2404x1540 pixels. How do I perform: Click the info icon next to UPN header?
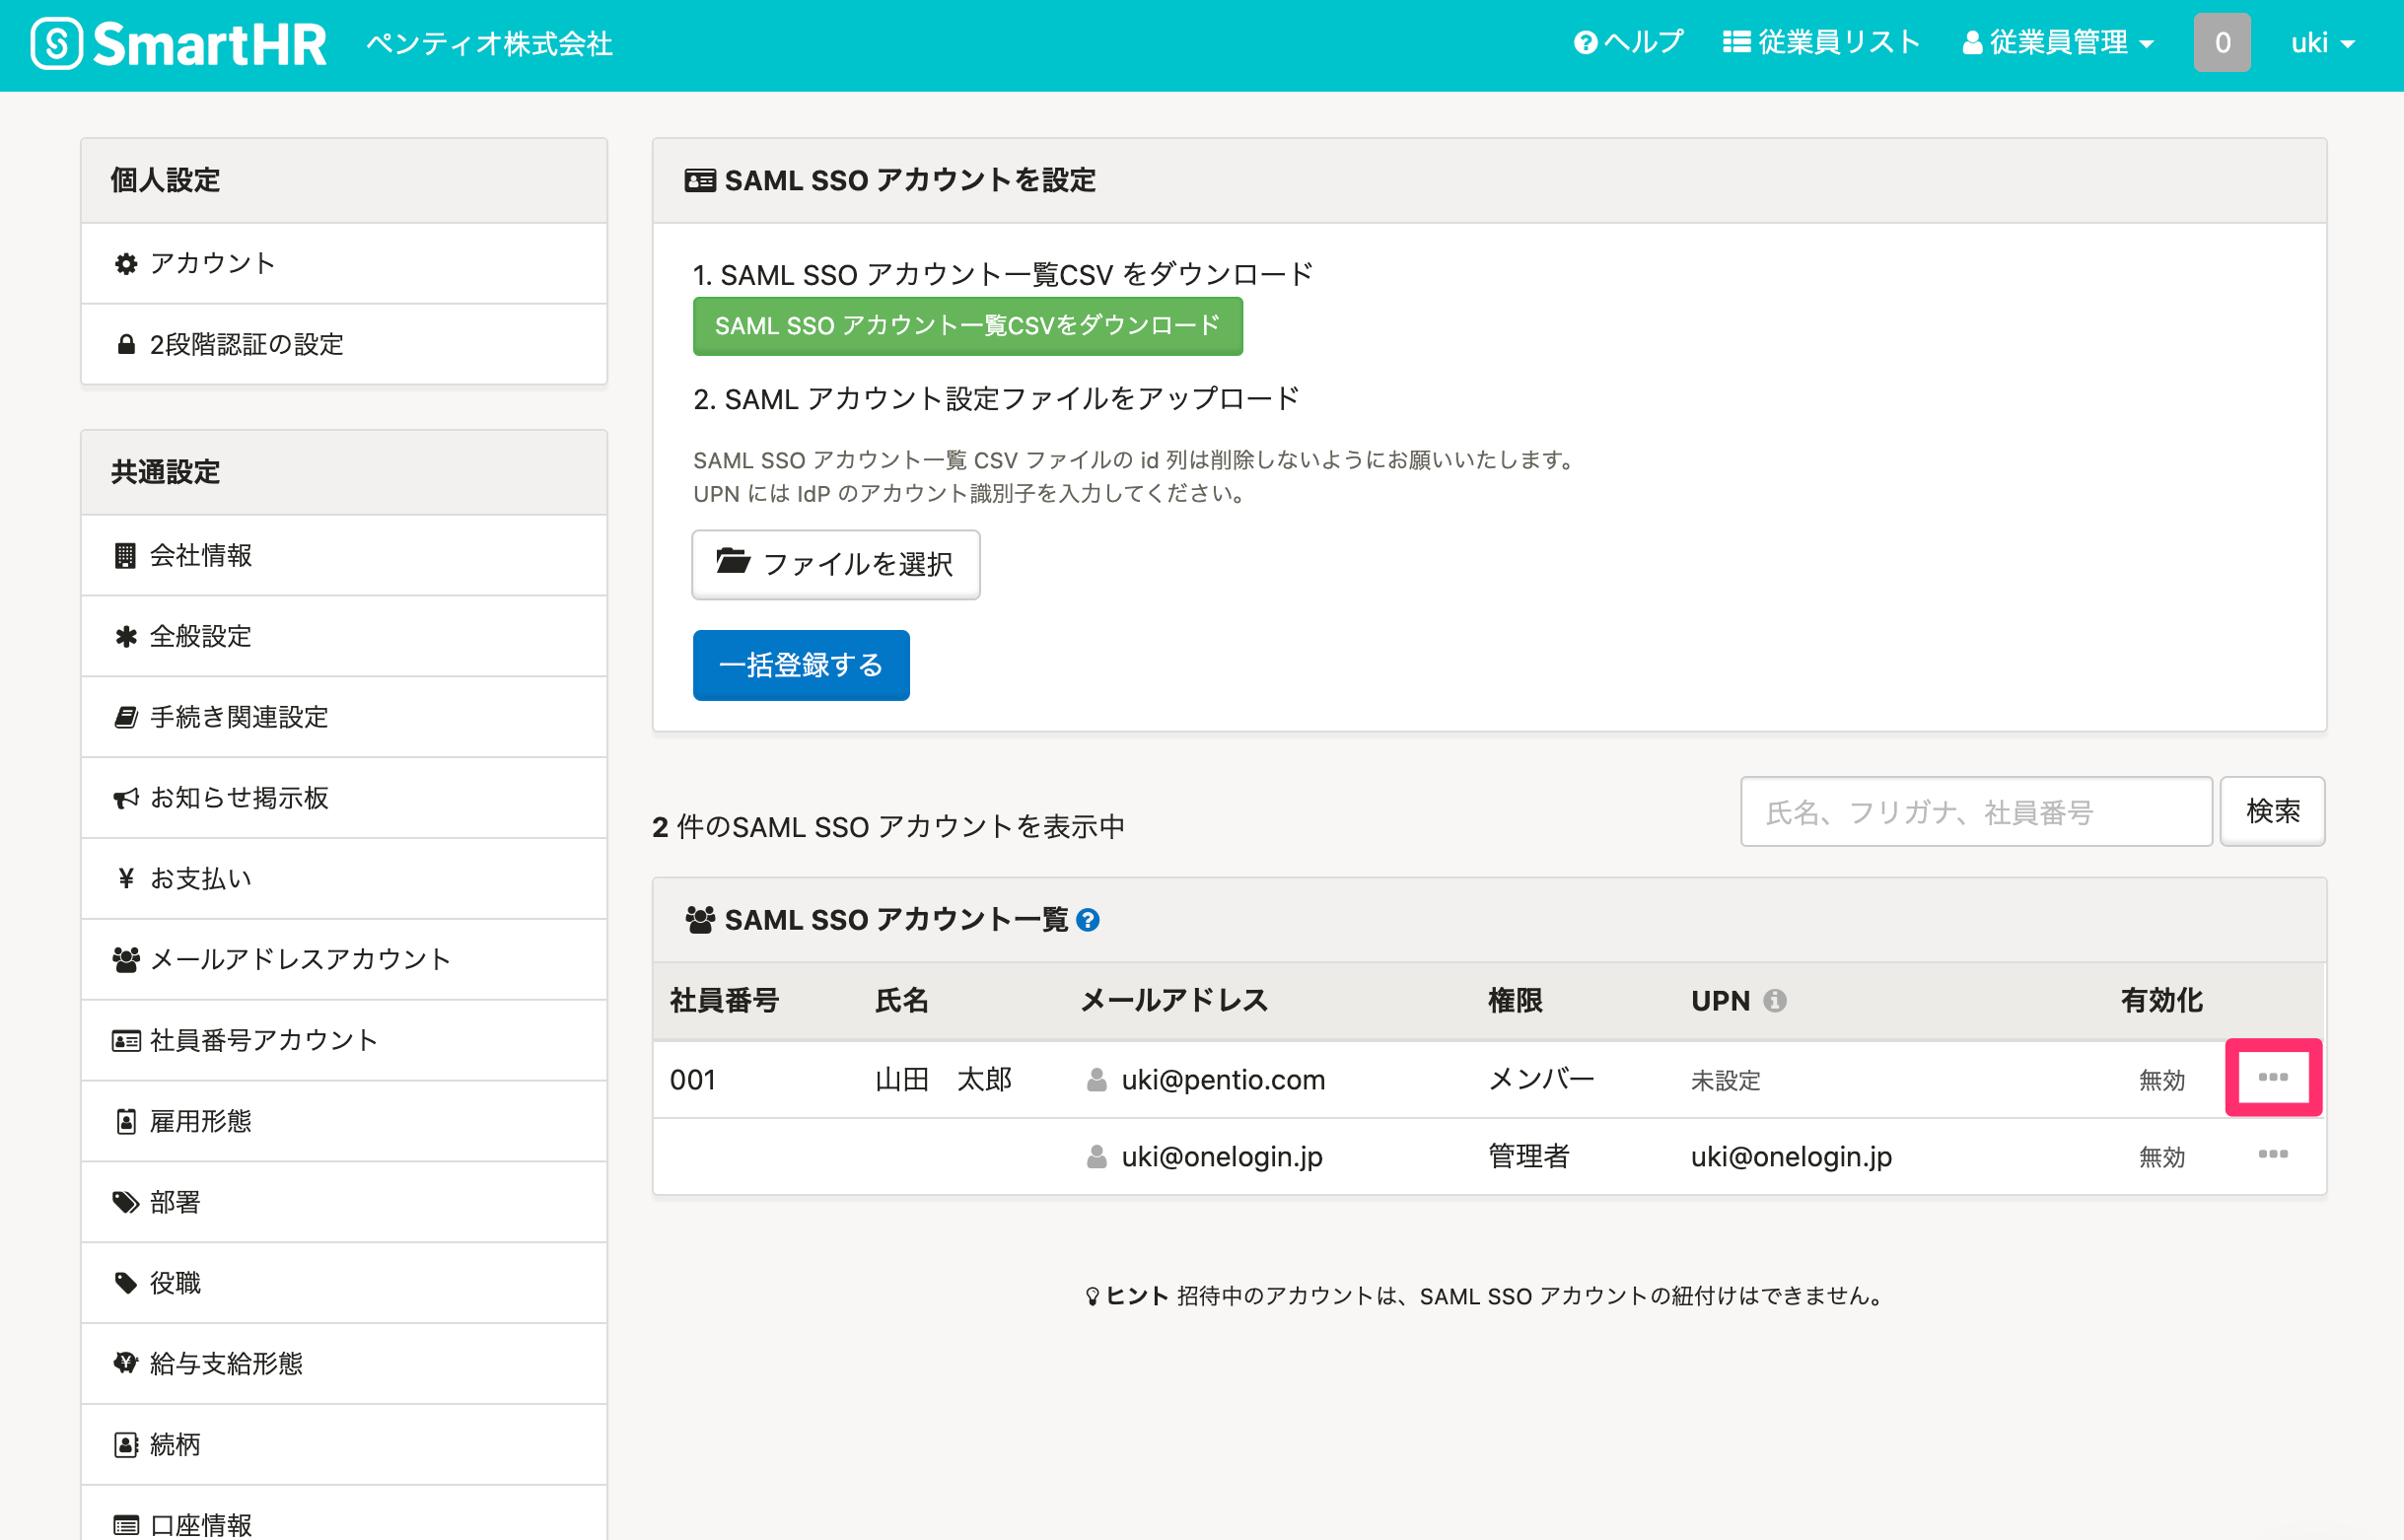click(1774, 1000)
